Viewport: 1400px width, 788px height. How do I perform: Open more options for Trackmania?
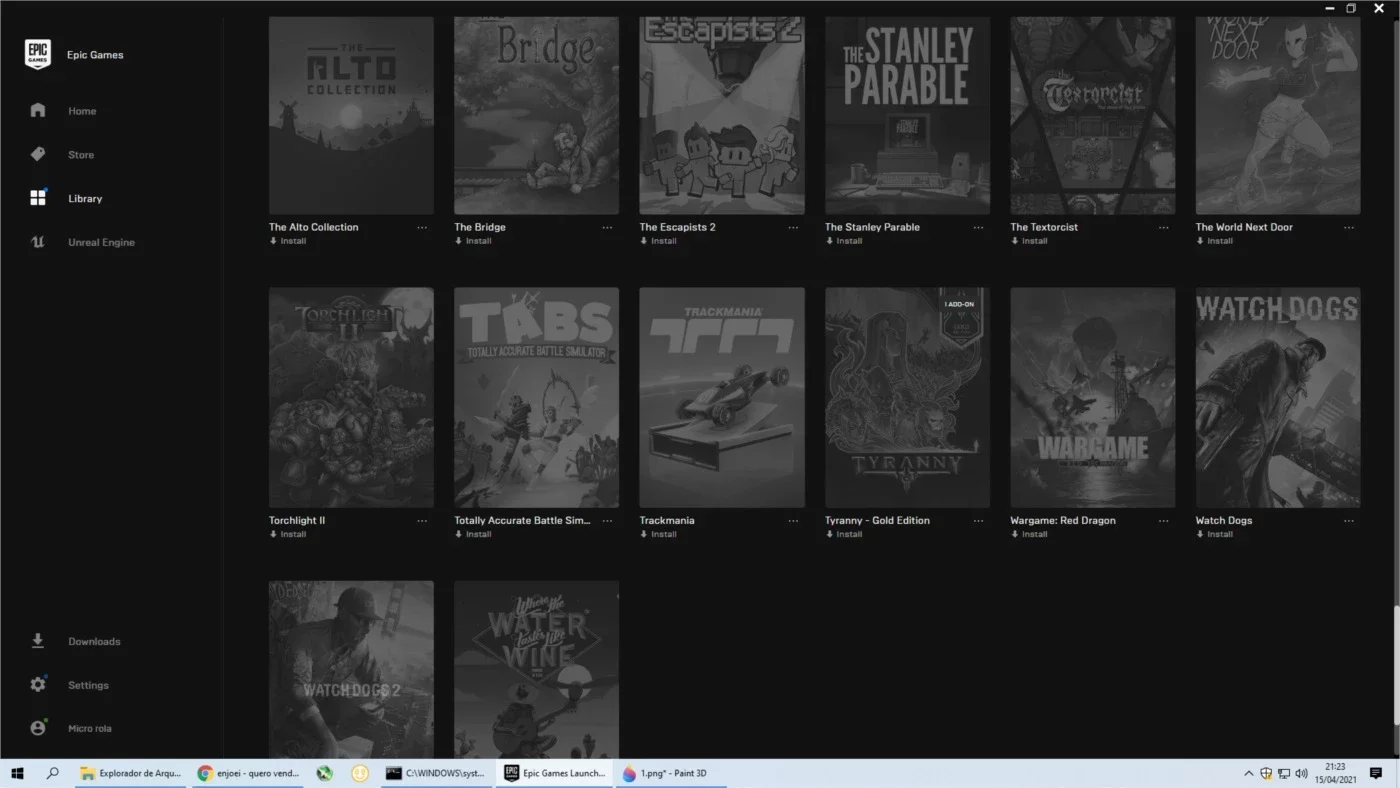(x=793, y=520)
